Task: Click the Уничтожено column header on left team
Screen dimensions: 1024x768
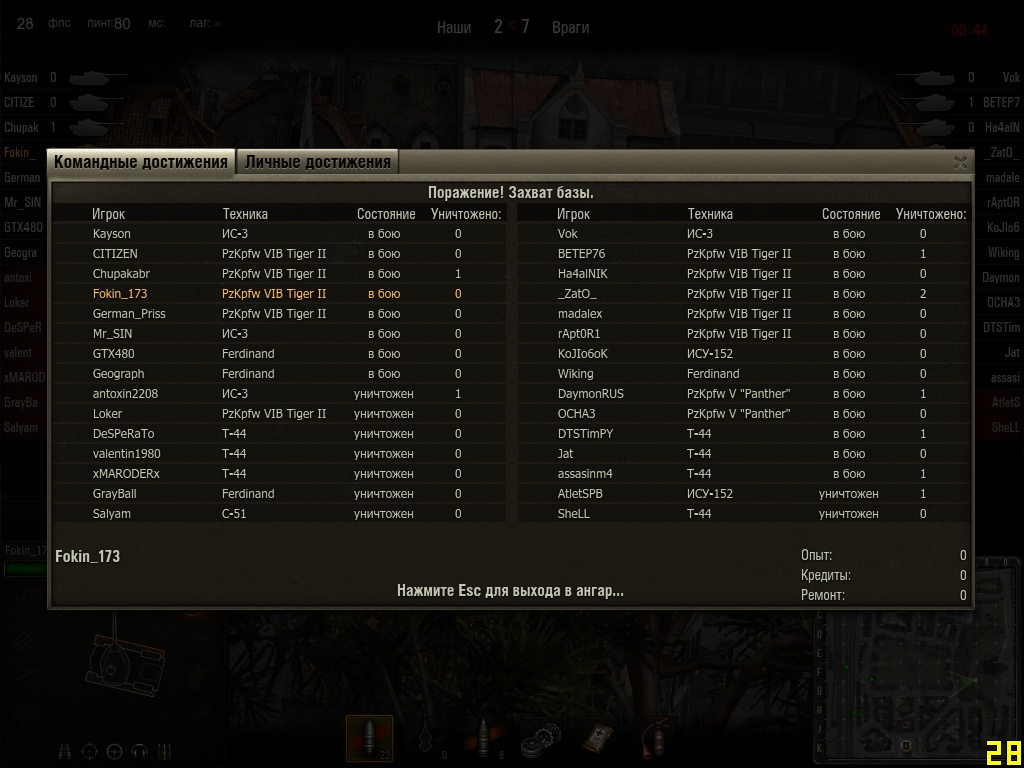Action: tap(466, 214)
